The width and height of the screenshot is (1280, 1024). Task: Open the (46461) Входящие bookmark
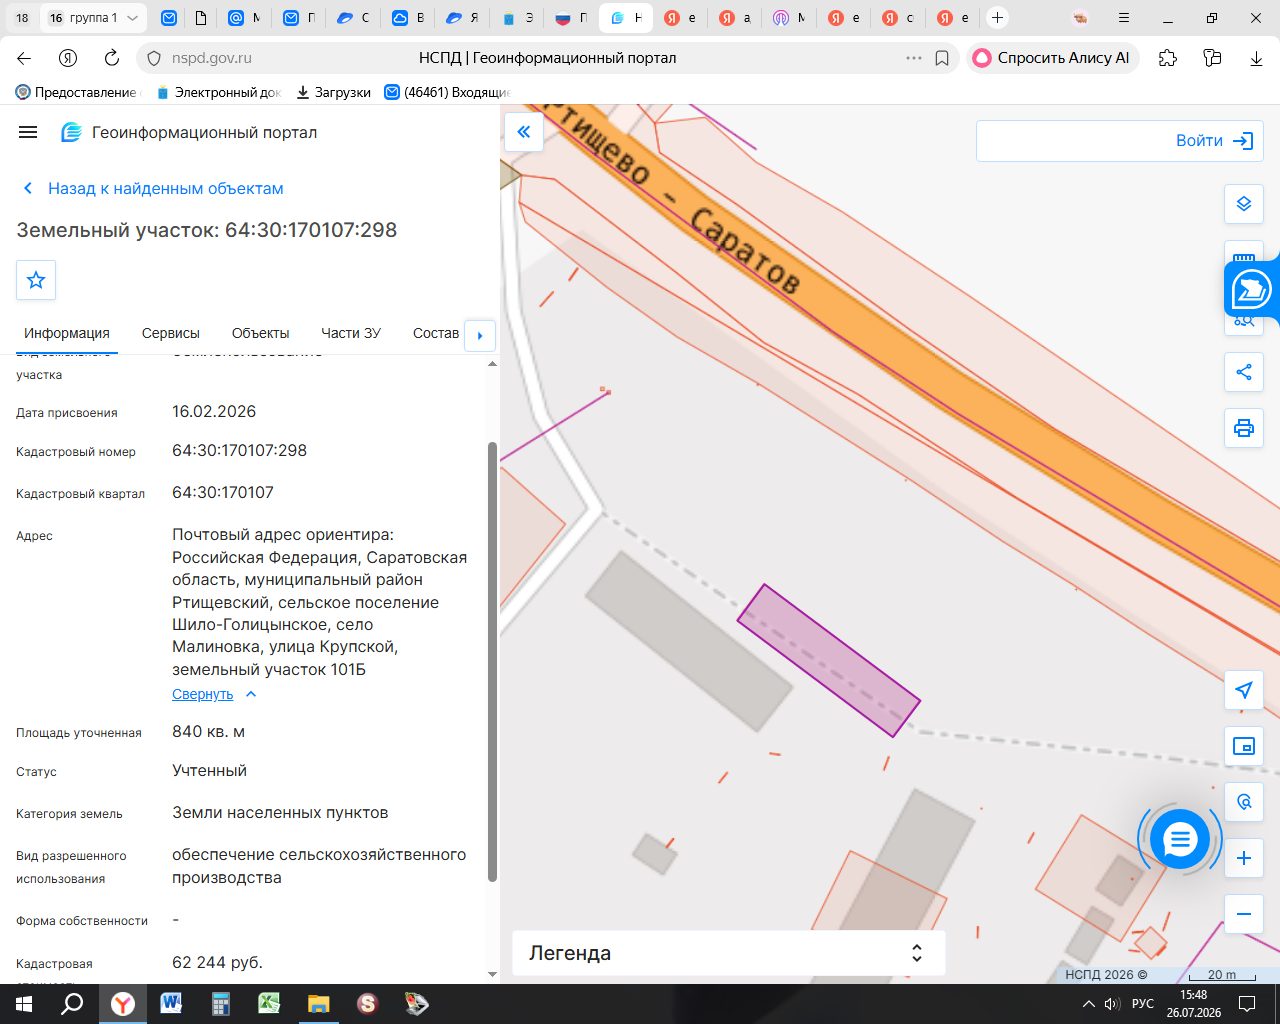pyautogui.click(x=448, y=92)
